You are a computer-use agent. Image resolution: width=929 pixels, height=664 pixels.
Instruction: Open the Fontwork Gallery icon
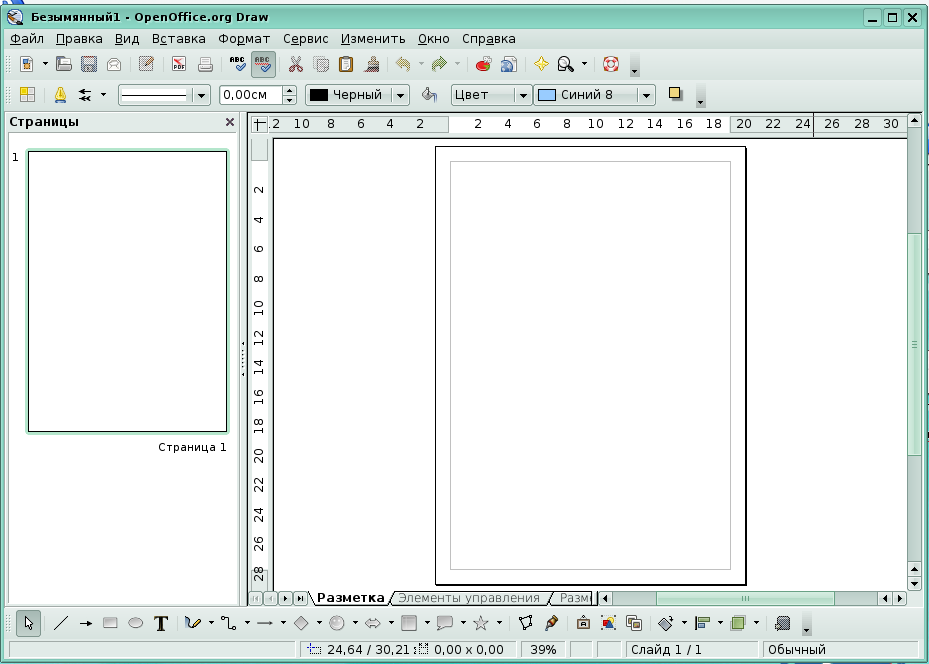(x=583, y=623)
